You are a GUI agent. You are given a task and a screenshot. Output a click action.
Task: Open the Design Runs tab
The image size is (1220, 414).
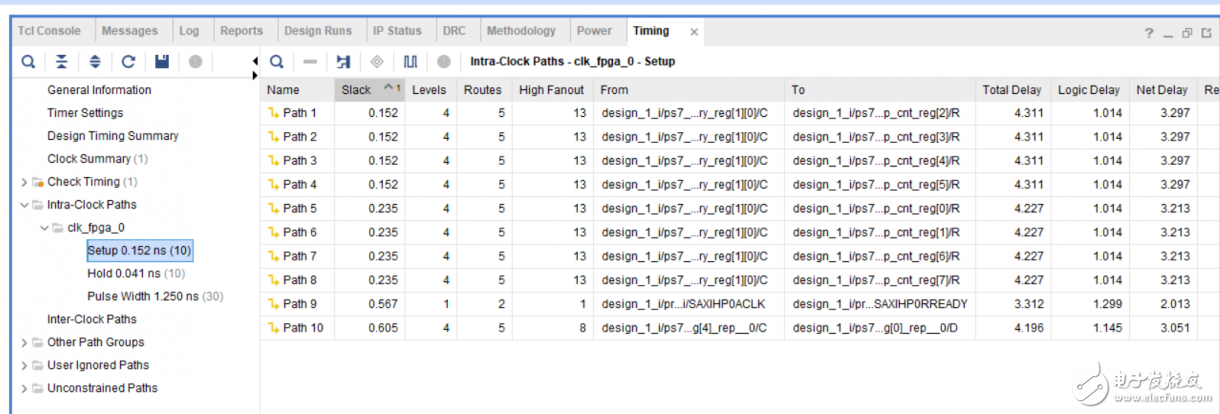tap(316, 31)
